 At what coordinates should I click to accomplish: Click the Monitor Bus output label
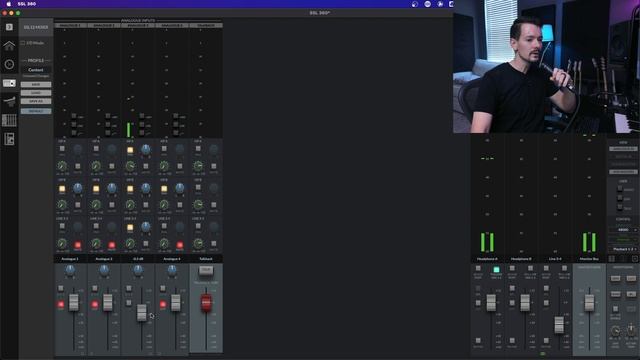pyautogui.click(x=589, y=259)
